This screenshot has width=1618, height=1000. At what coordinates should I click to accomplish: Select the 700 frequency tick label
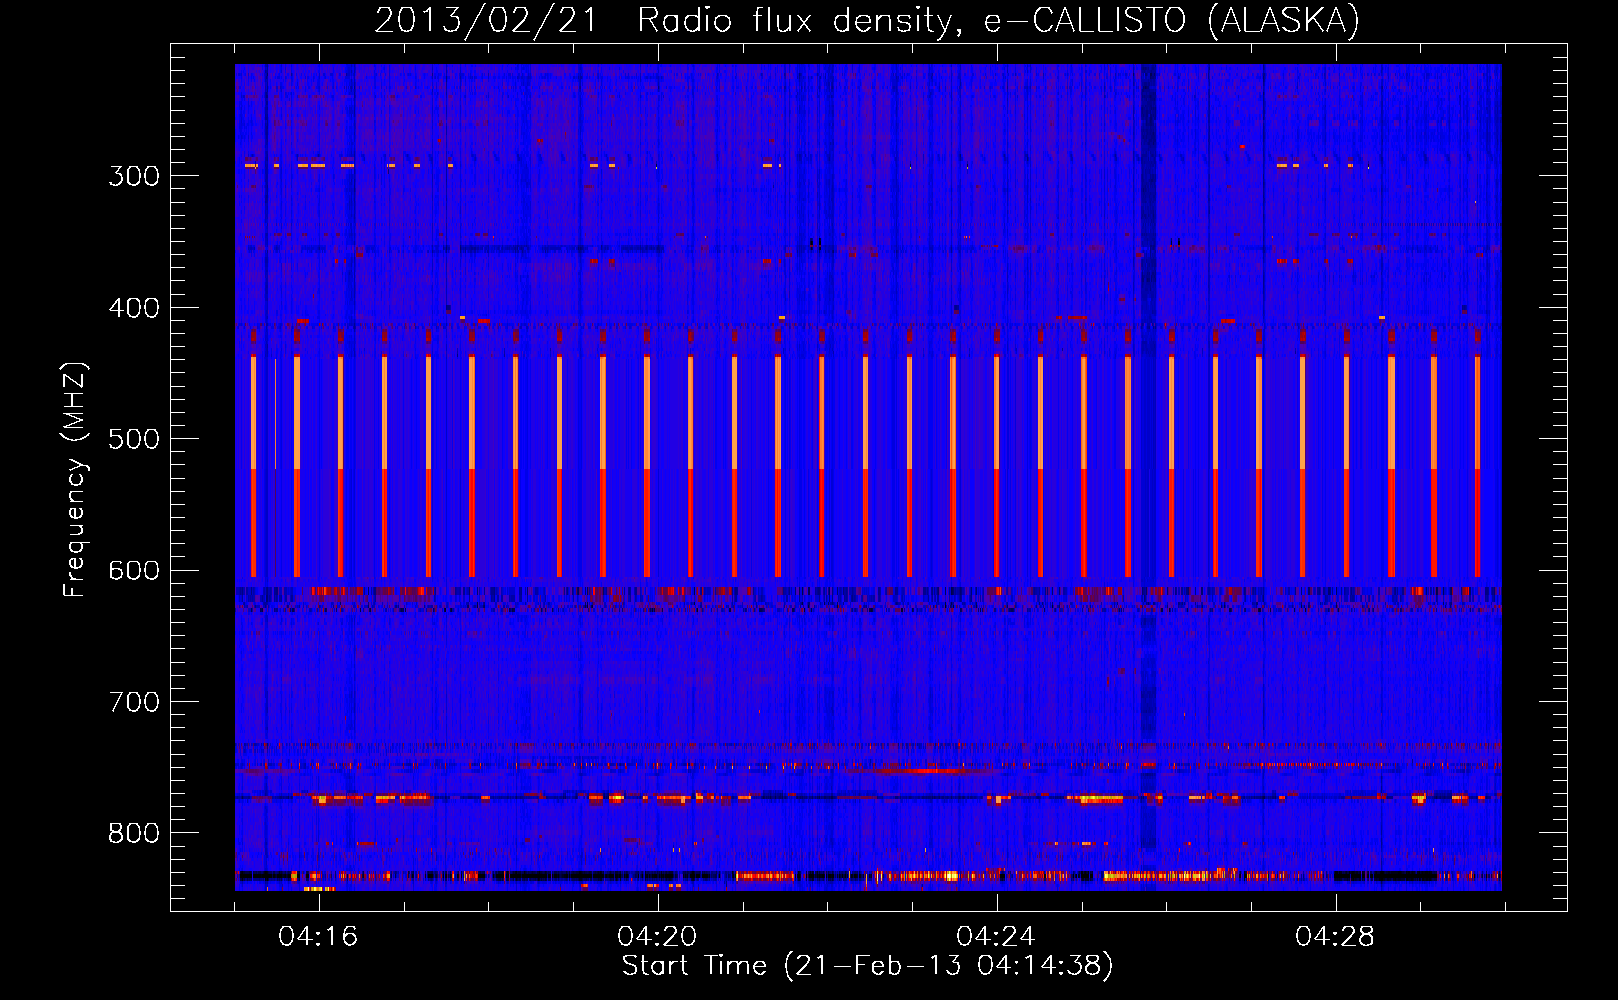(134, 702)
